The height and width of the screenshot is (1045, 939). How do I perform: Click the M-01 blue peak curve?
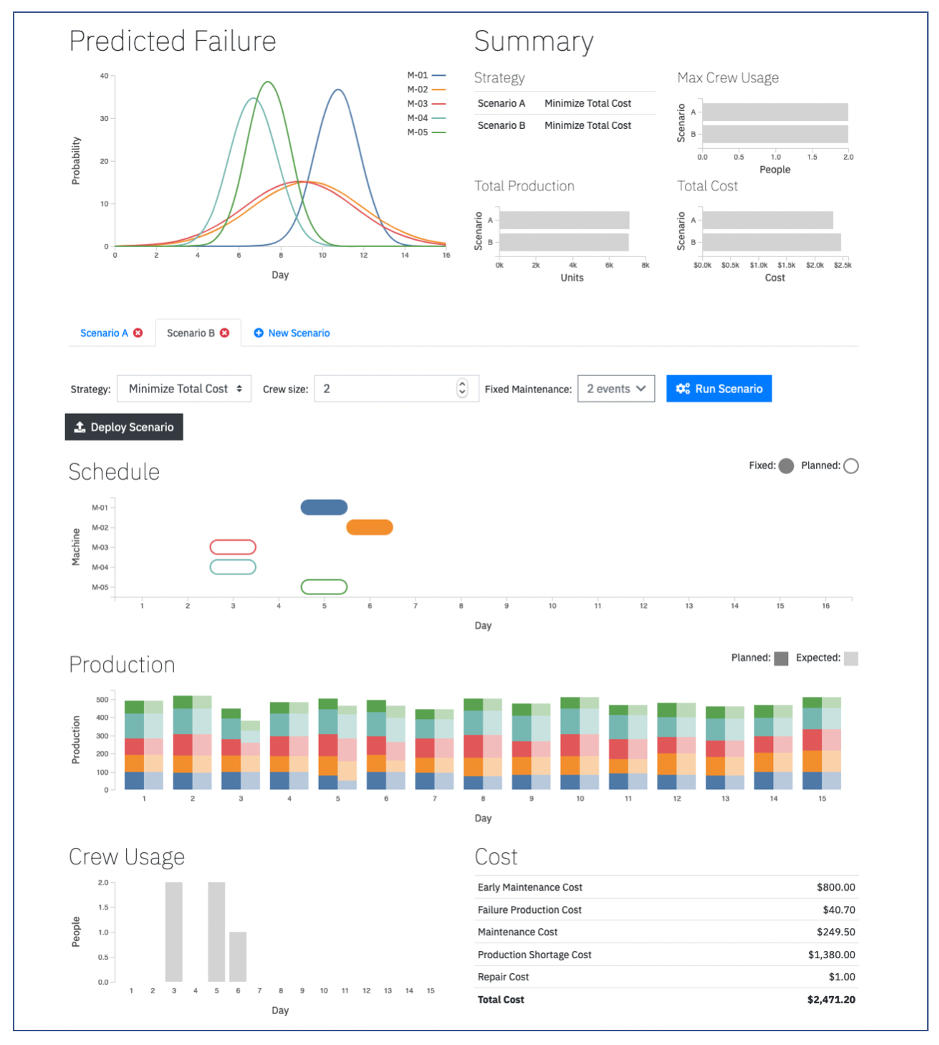point(339,89)
